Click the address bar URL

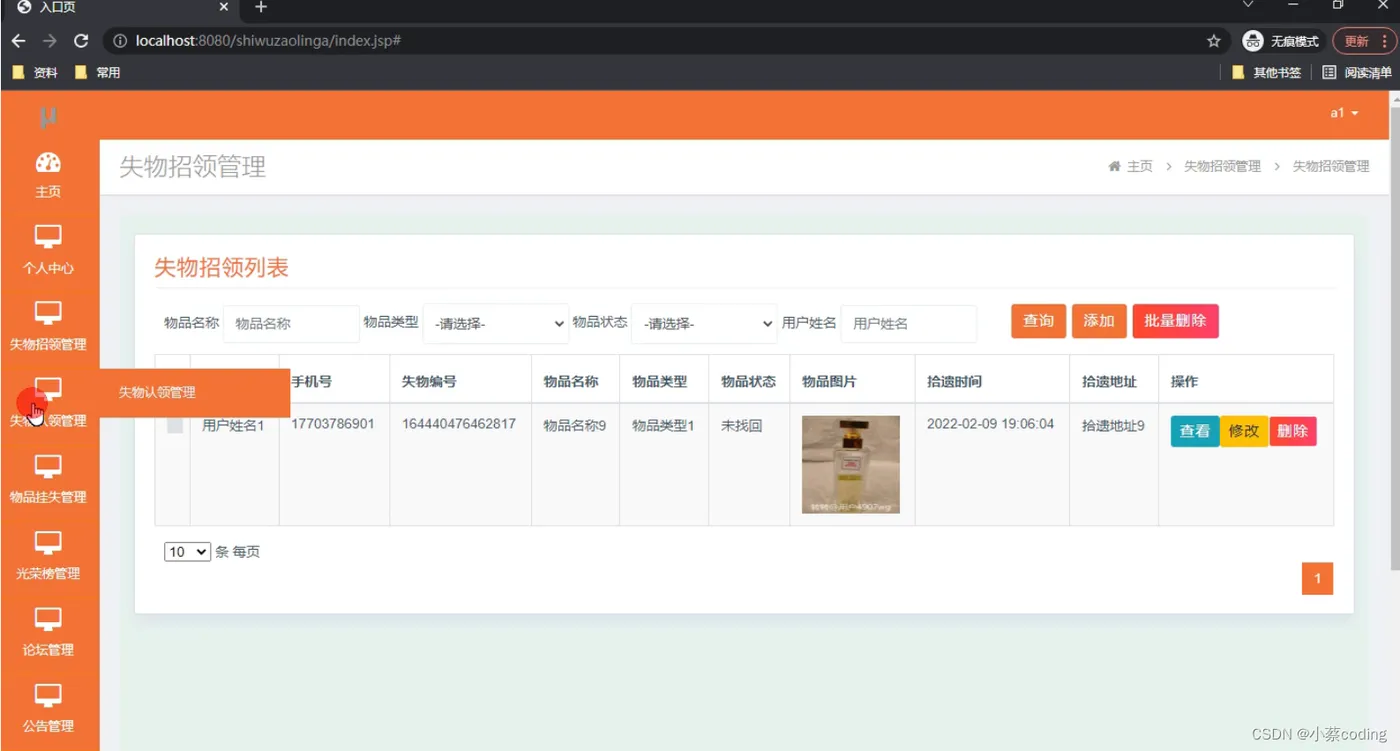pos(268,41)
